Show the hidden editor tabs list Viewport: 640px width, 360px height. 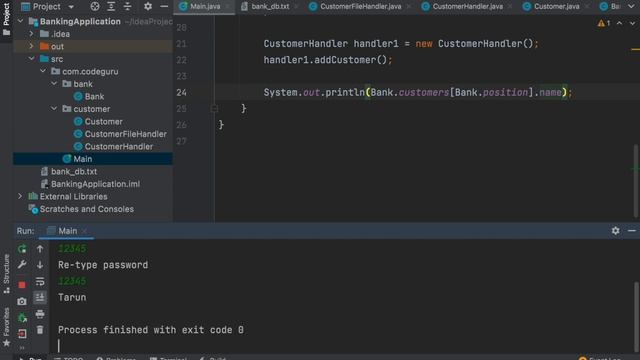(631, 7)
